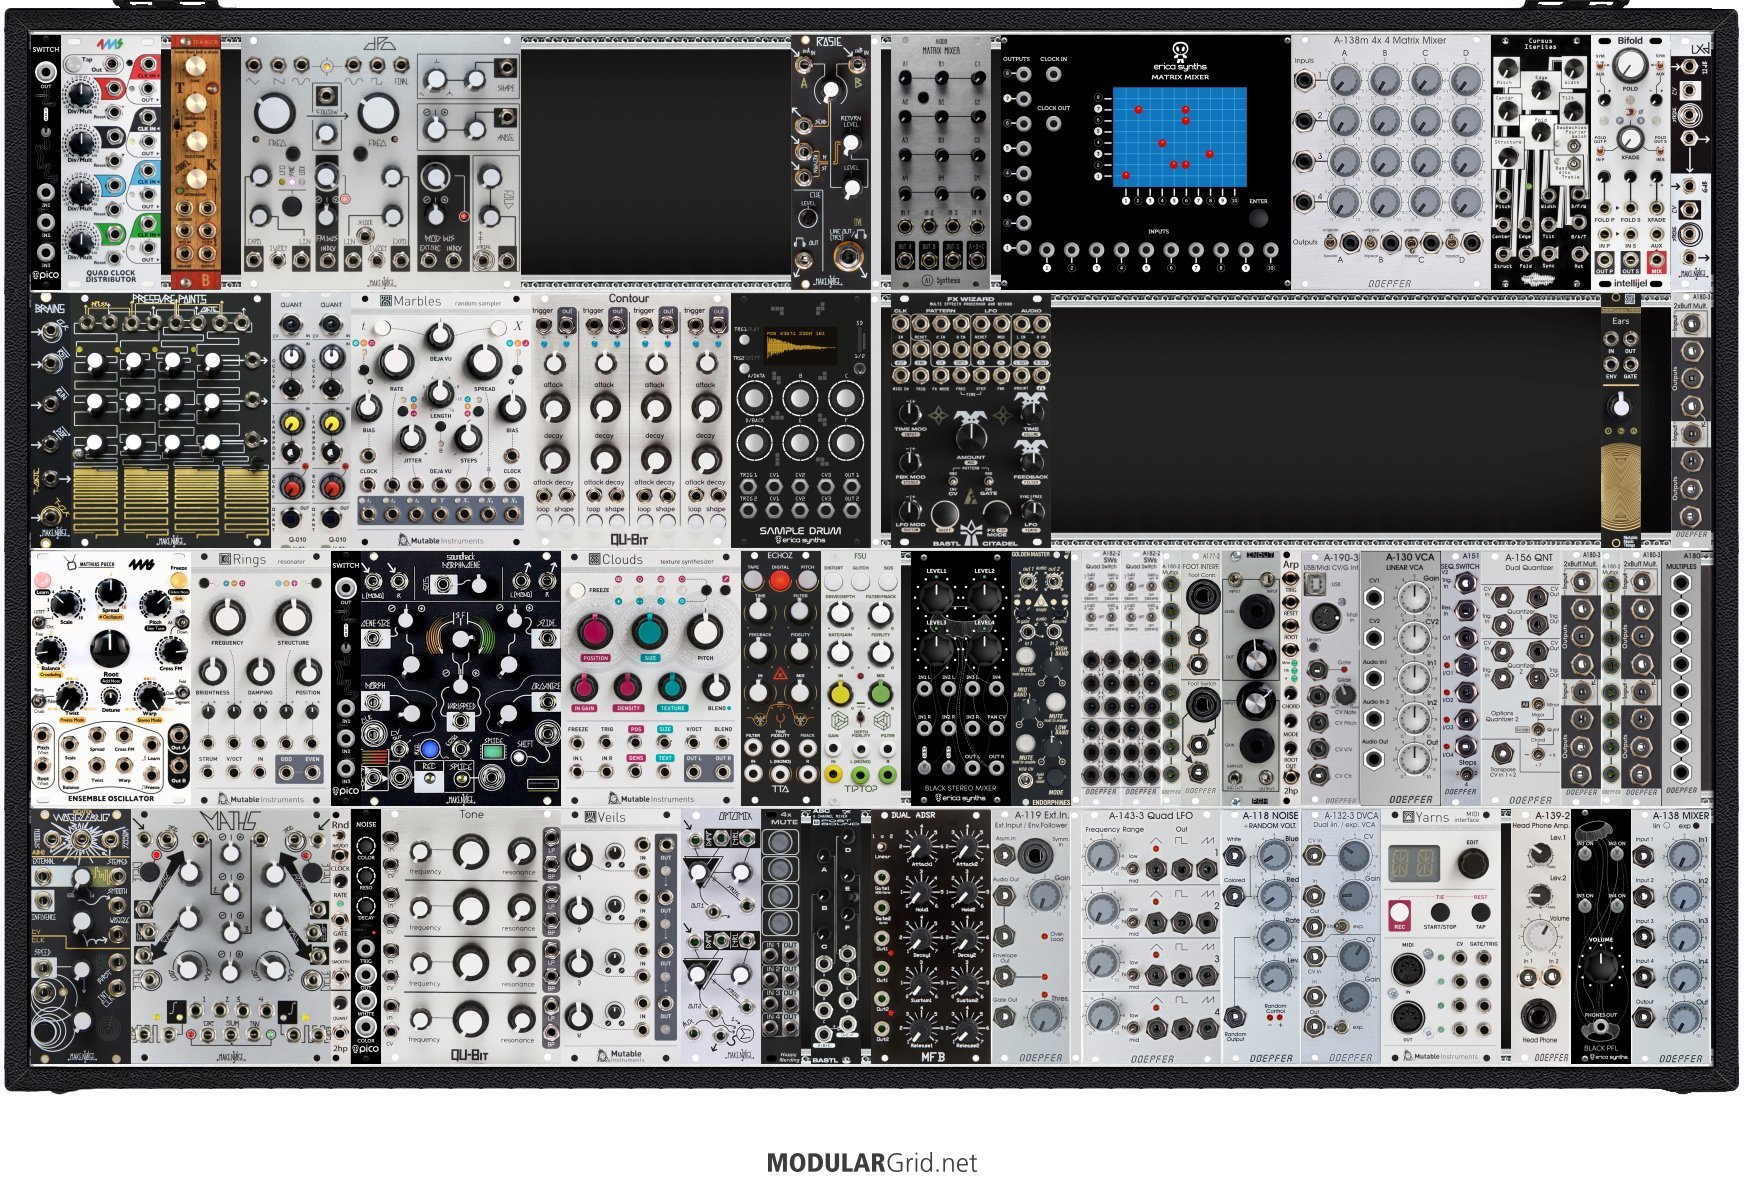Click the "BLACK STEREO MIXER" label text
Viewport: 1746px width, 1184px height.
(x=960, y=788)
